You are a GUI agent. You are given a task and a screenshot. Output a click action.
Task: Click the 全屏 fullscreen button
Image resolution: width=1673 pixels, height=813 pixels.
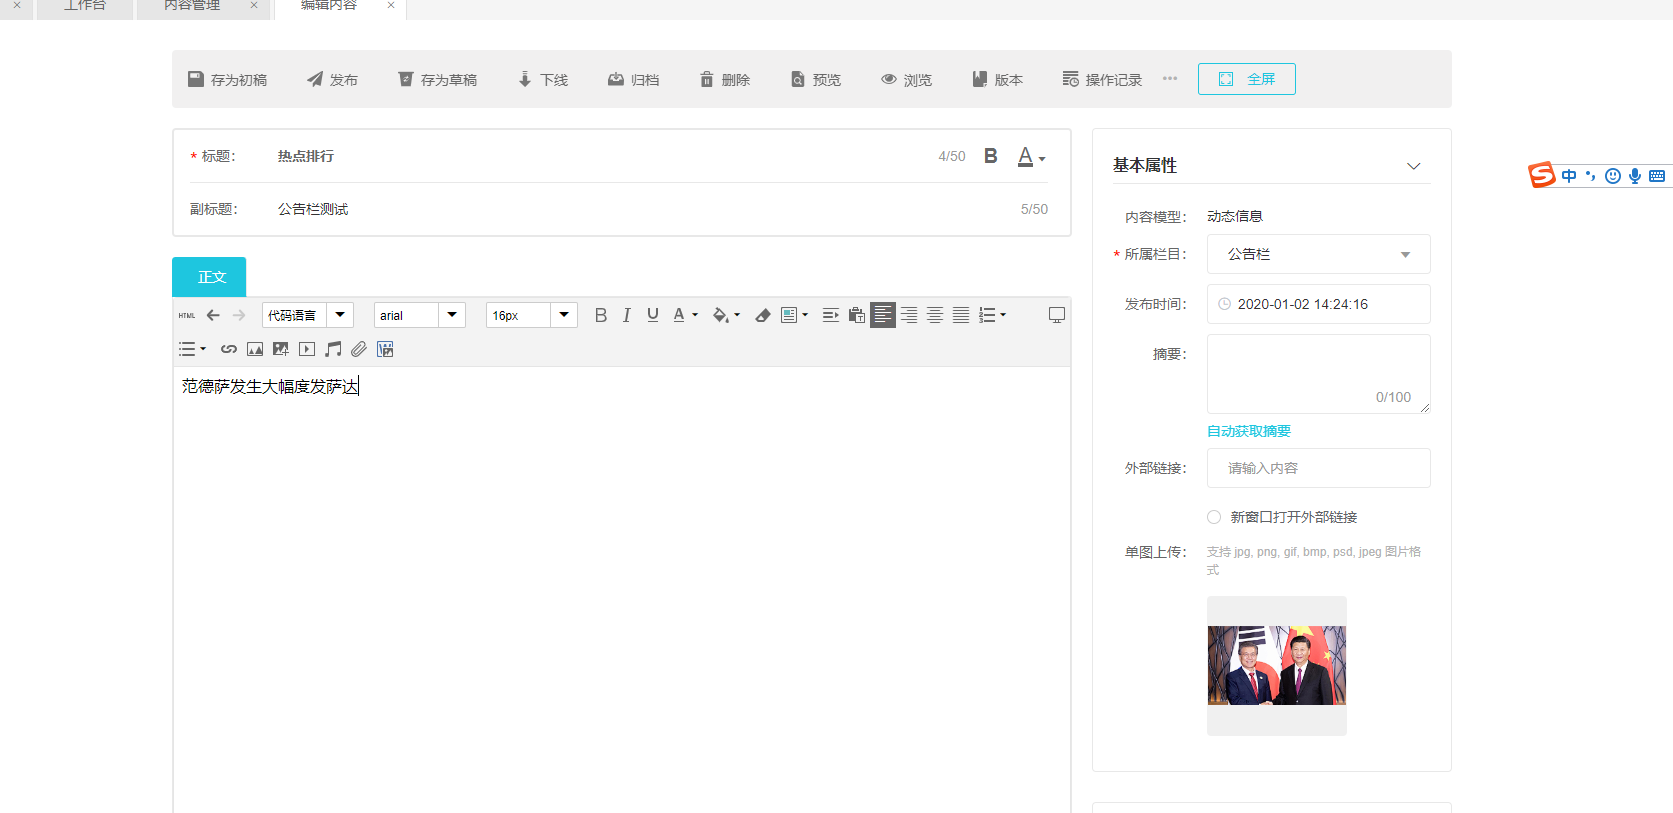[x=1246, y=79]
